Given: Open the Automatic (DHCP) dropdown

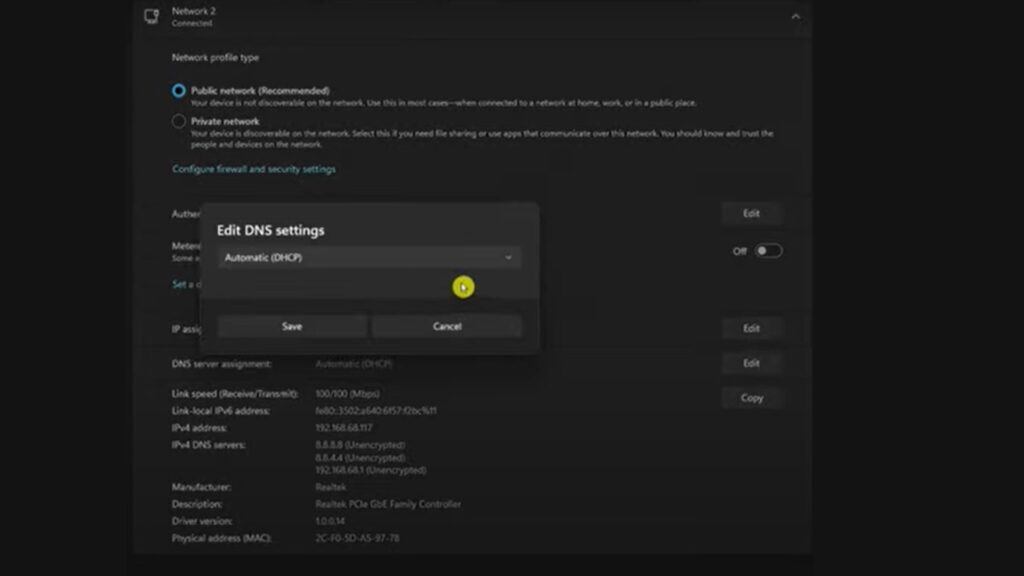Looking at the screenshot, I should 369,258.
